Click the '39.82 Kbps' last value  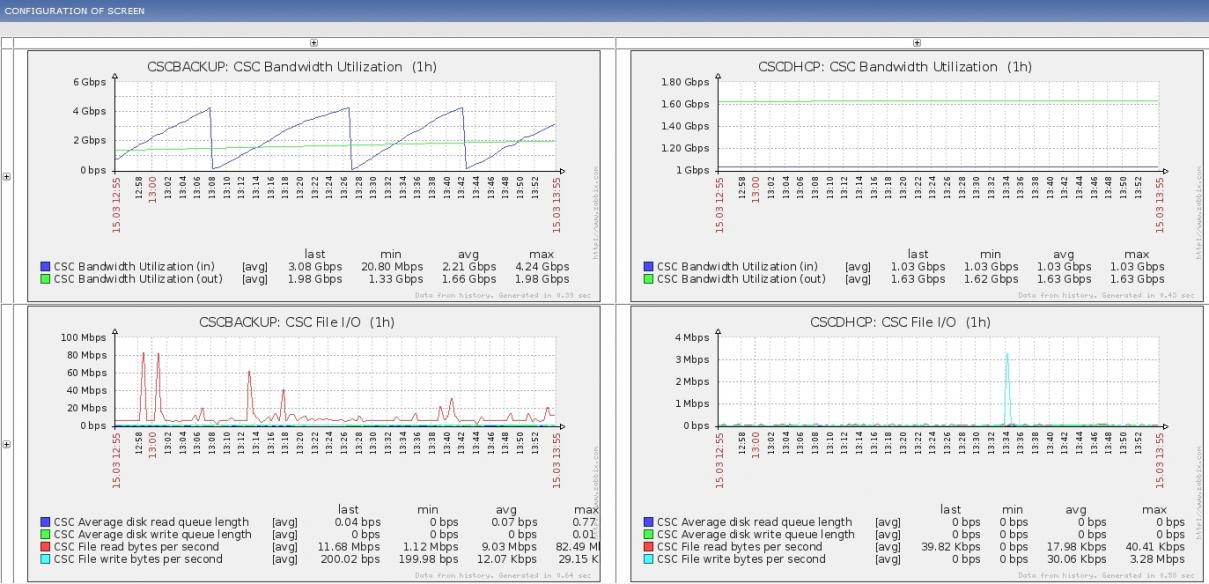tap(949, 547)
